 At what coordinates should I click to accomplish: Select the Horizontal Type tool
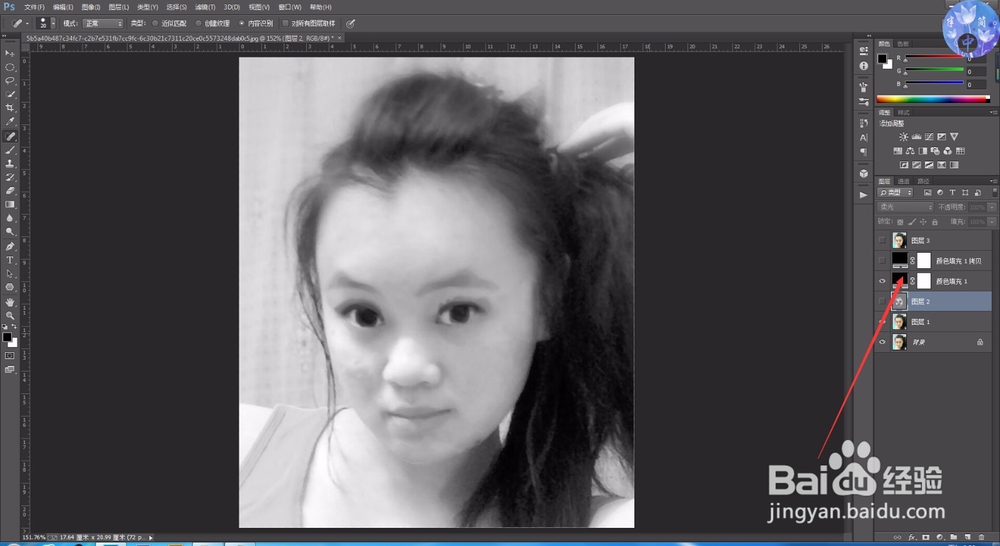click(10, 260)
